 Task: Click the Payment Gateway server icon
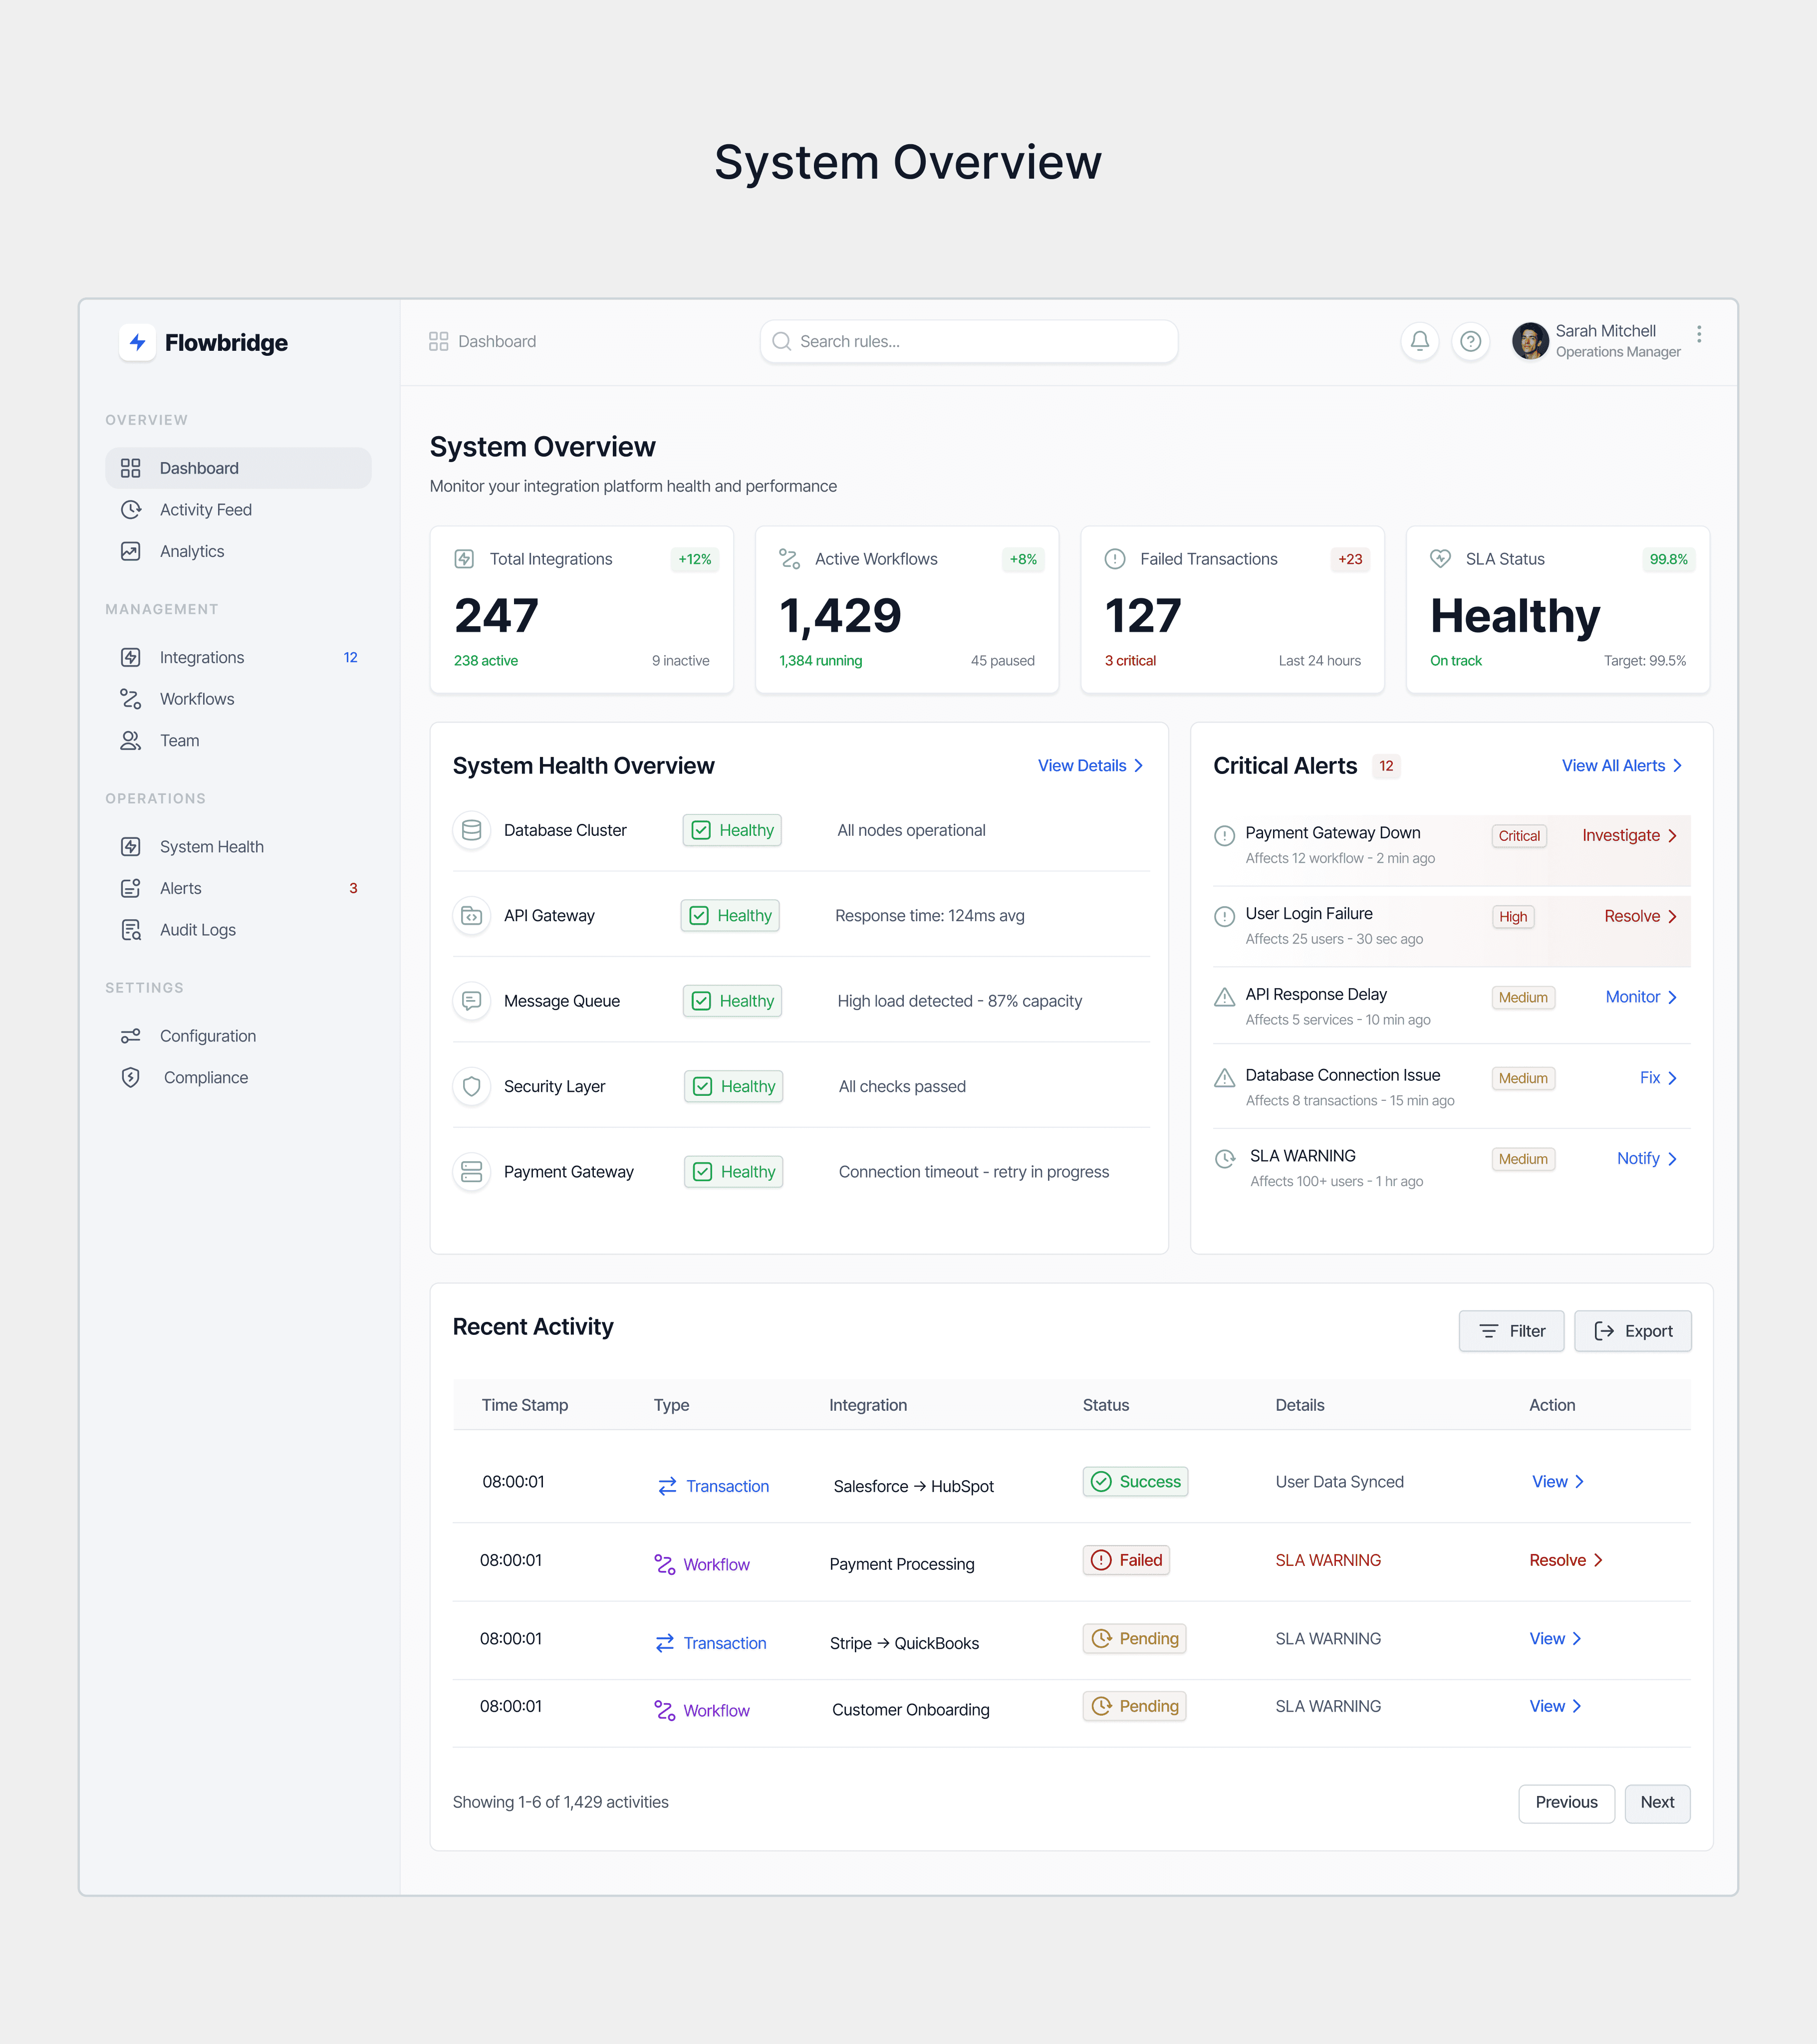[472, 1172]
